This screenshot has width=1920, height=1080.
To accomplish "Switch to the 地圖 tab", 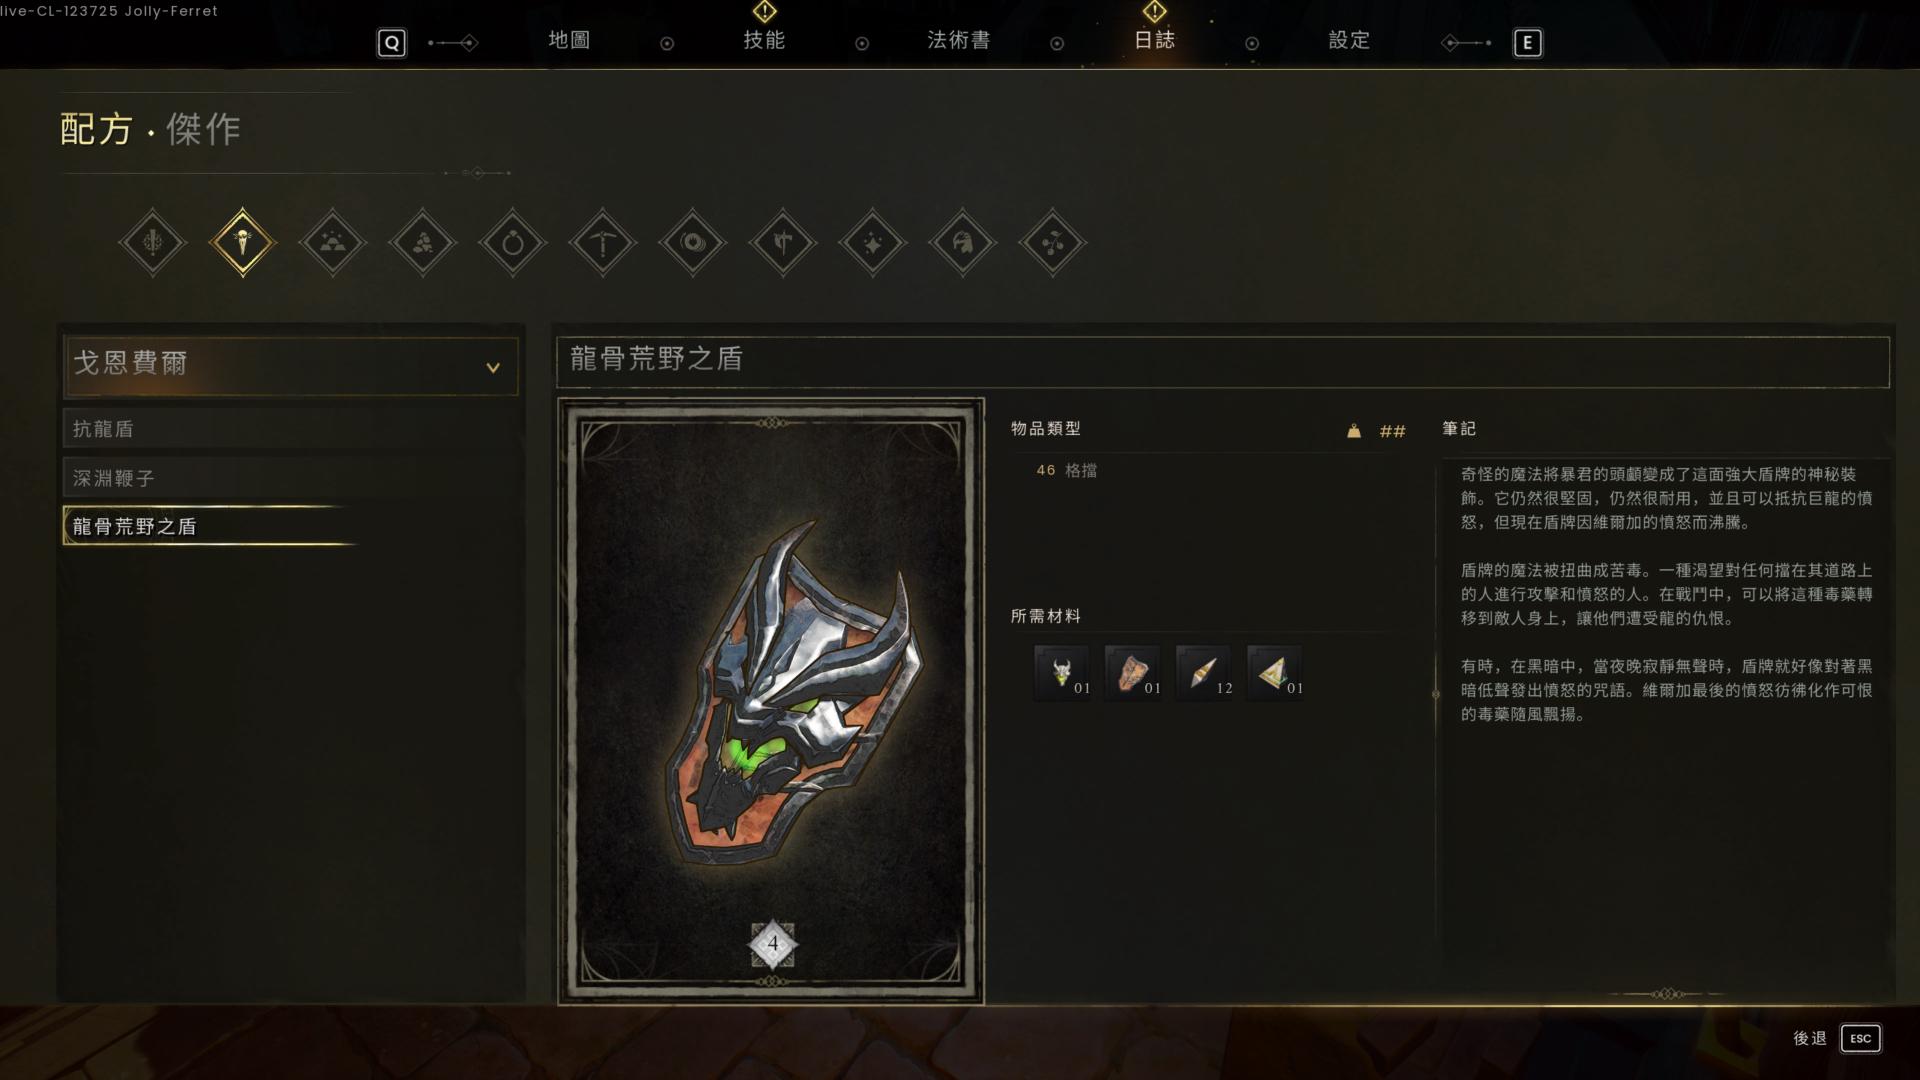I will coord(569,40).
